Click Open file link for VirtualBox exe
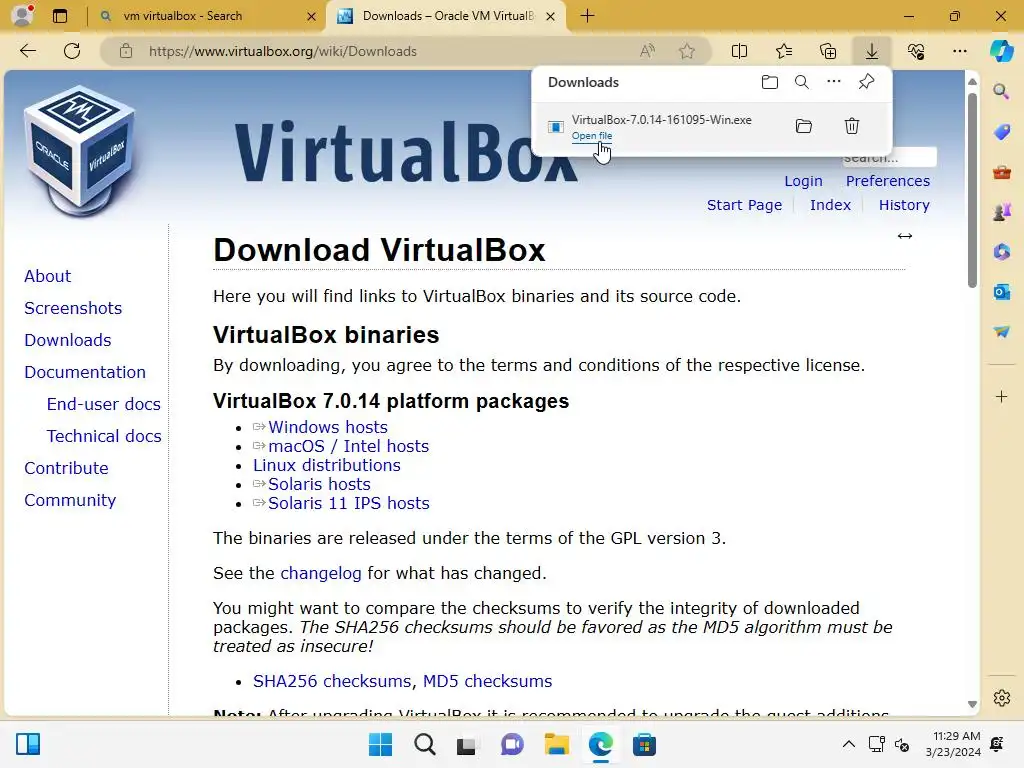1024x768 pixels. point(592,136)
